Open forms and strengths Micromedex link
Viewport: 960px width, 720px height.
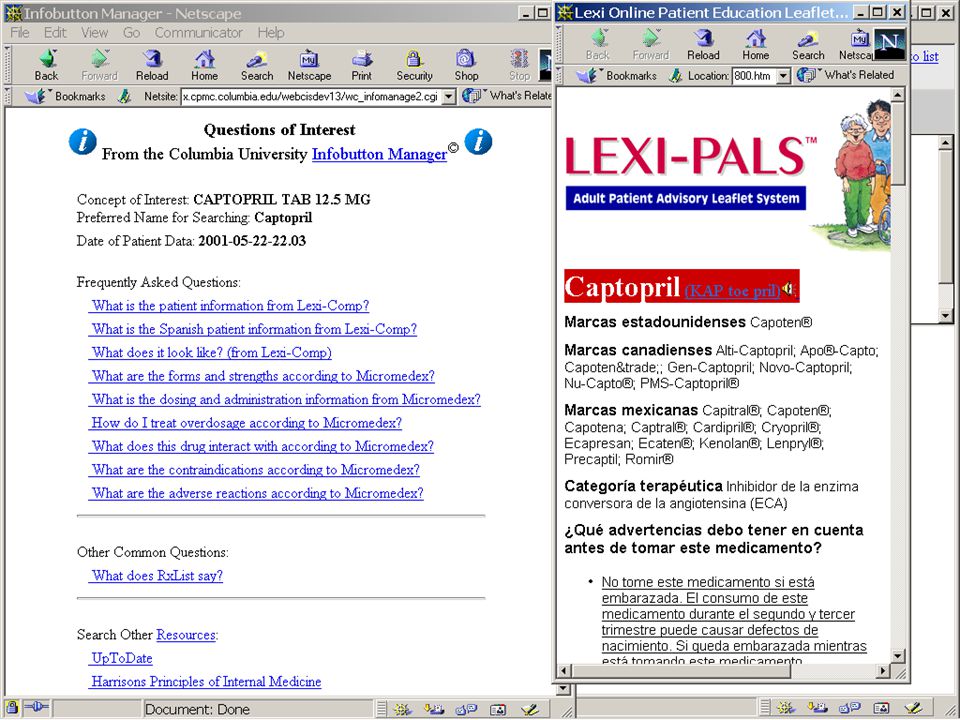click(x=261, y=376)
